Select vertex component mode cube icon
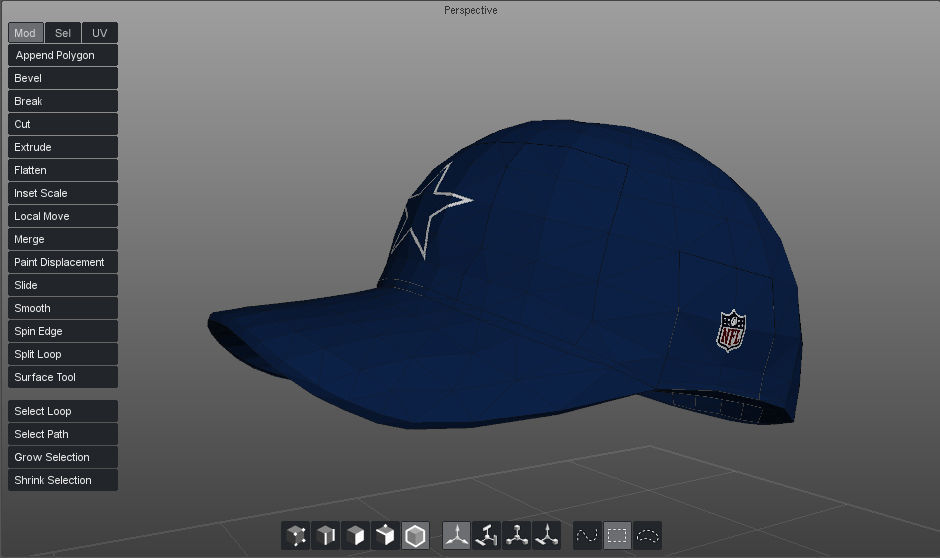Image resolution: width=940 pixels, height=558 pixels. (x=296, y=535)
